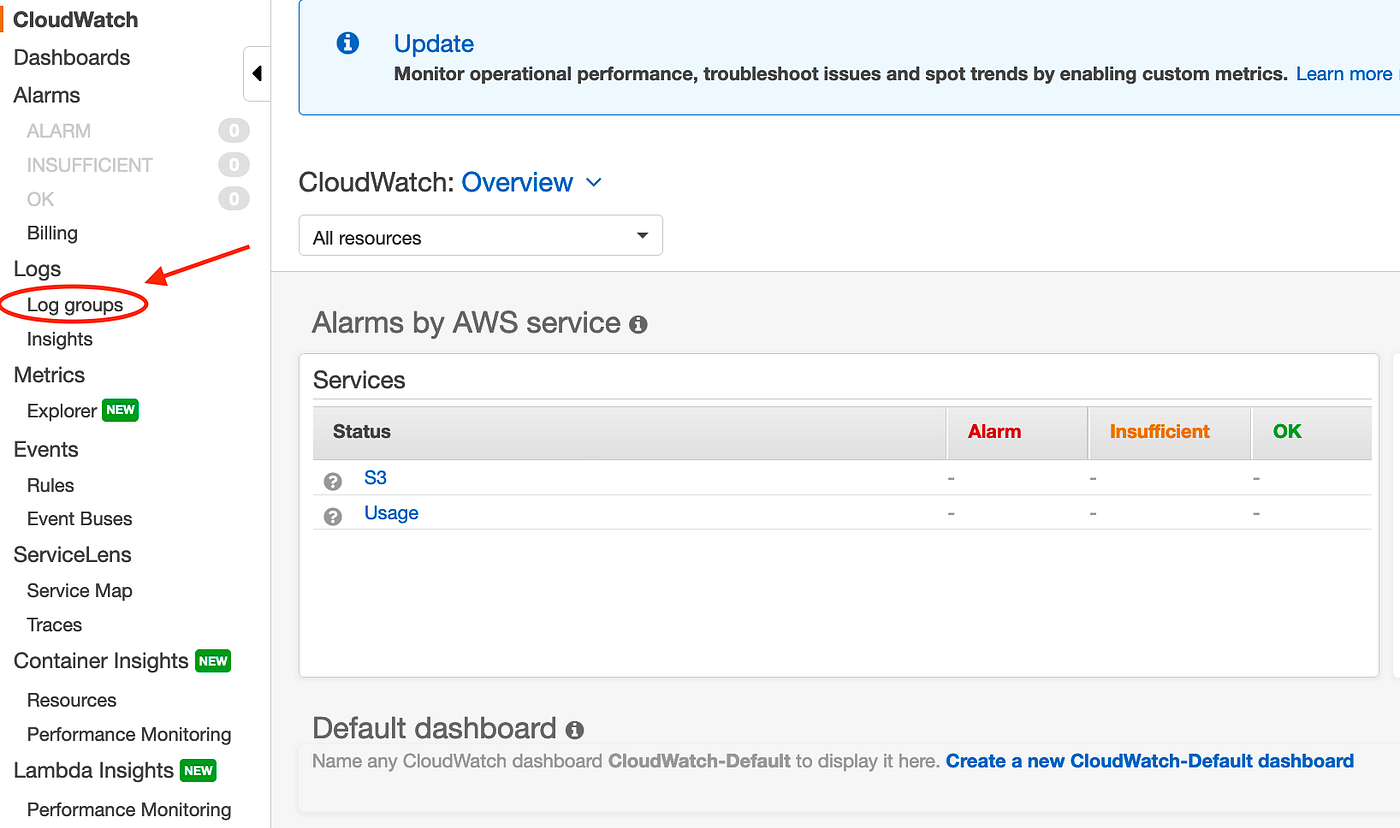Click the info icon in Update banner
This screenshot has width=1400, height=828.
[348, 43]
